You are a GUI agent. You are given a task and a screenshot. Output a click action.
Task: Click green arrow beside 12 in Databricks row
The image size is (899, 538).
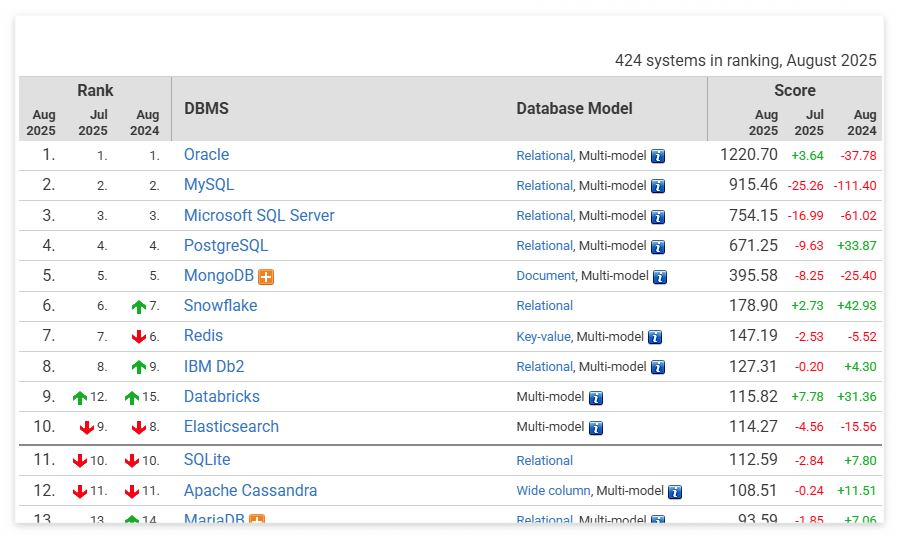click(80, 397)
